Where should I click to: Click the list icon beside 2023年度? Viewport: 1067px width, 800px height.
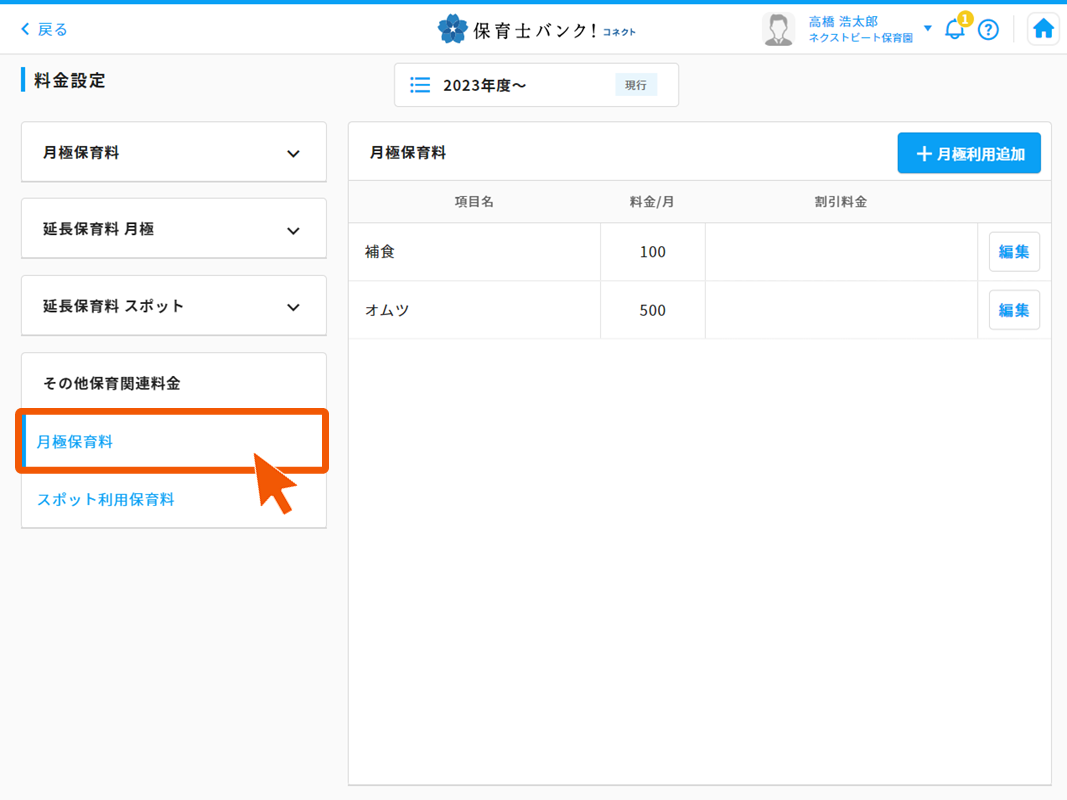pos(421,85)
